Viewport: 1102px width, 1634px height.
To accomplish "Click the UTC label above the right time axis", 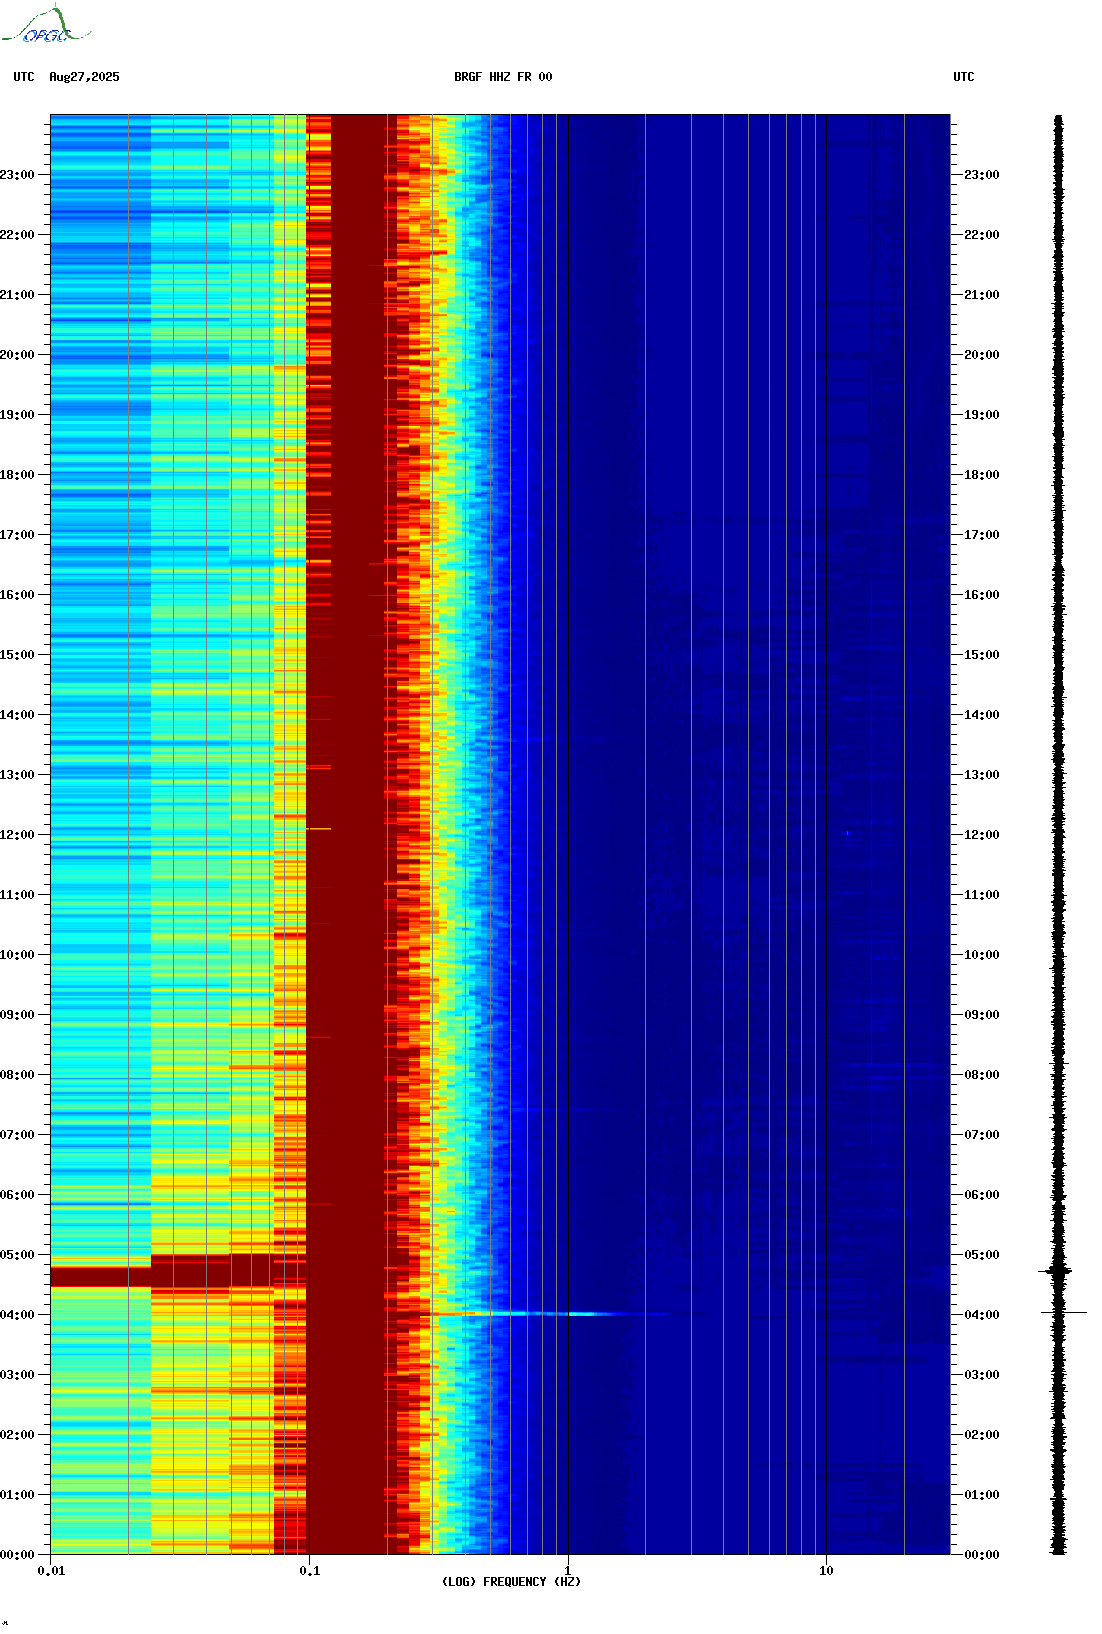I will click(x=964, y=77).
